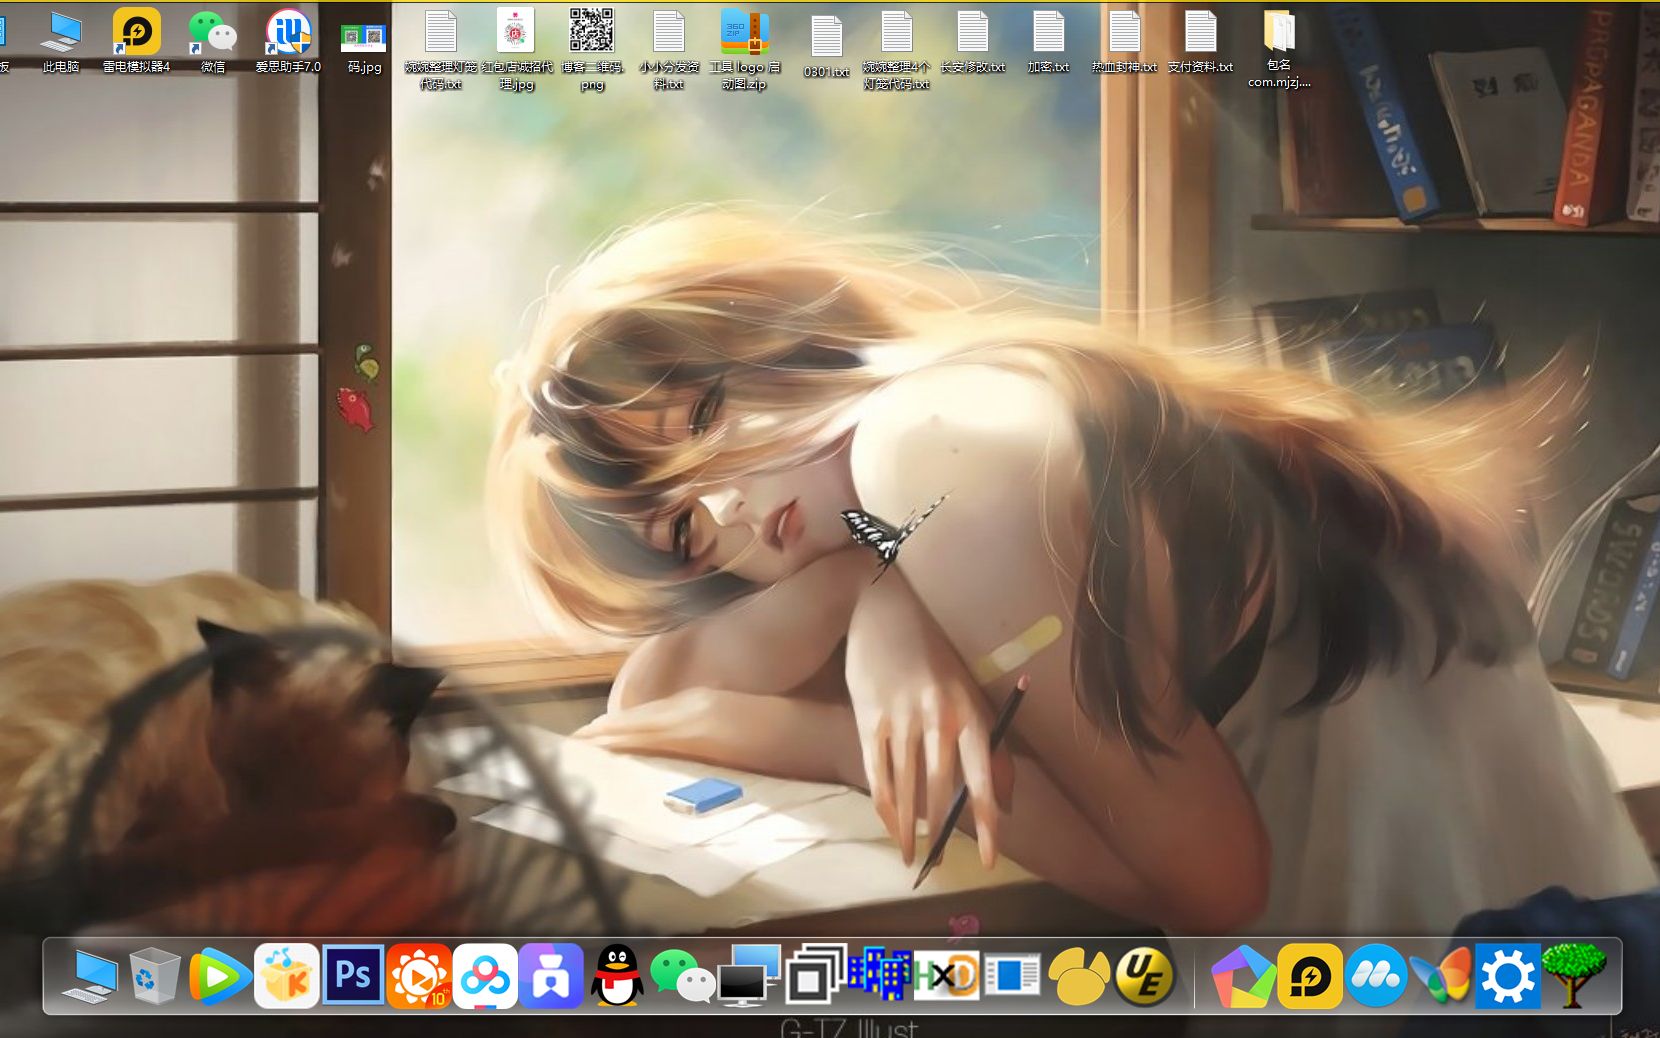
Task: Open the Recycle Bin in the dock
Action: click(x=155, y=976)
